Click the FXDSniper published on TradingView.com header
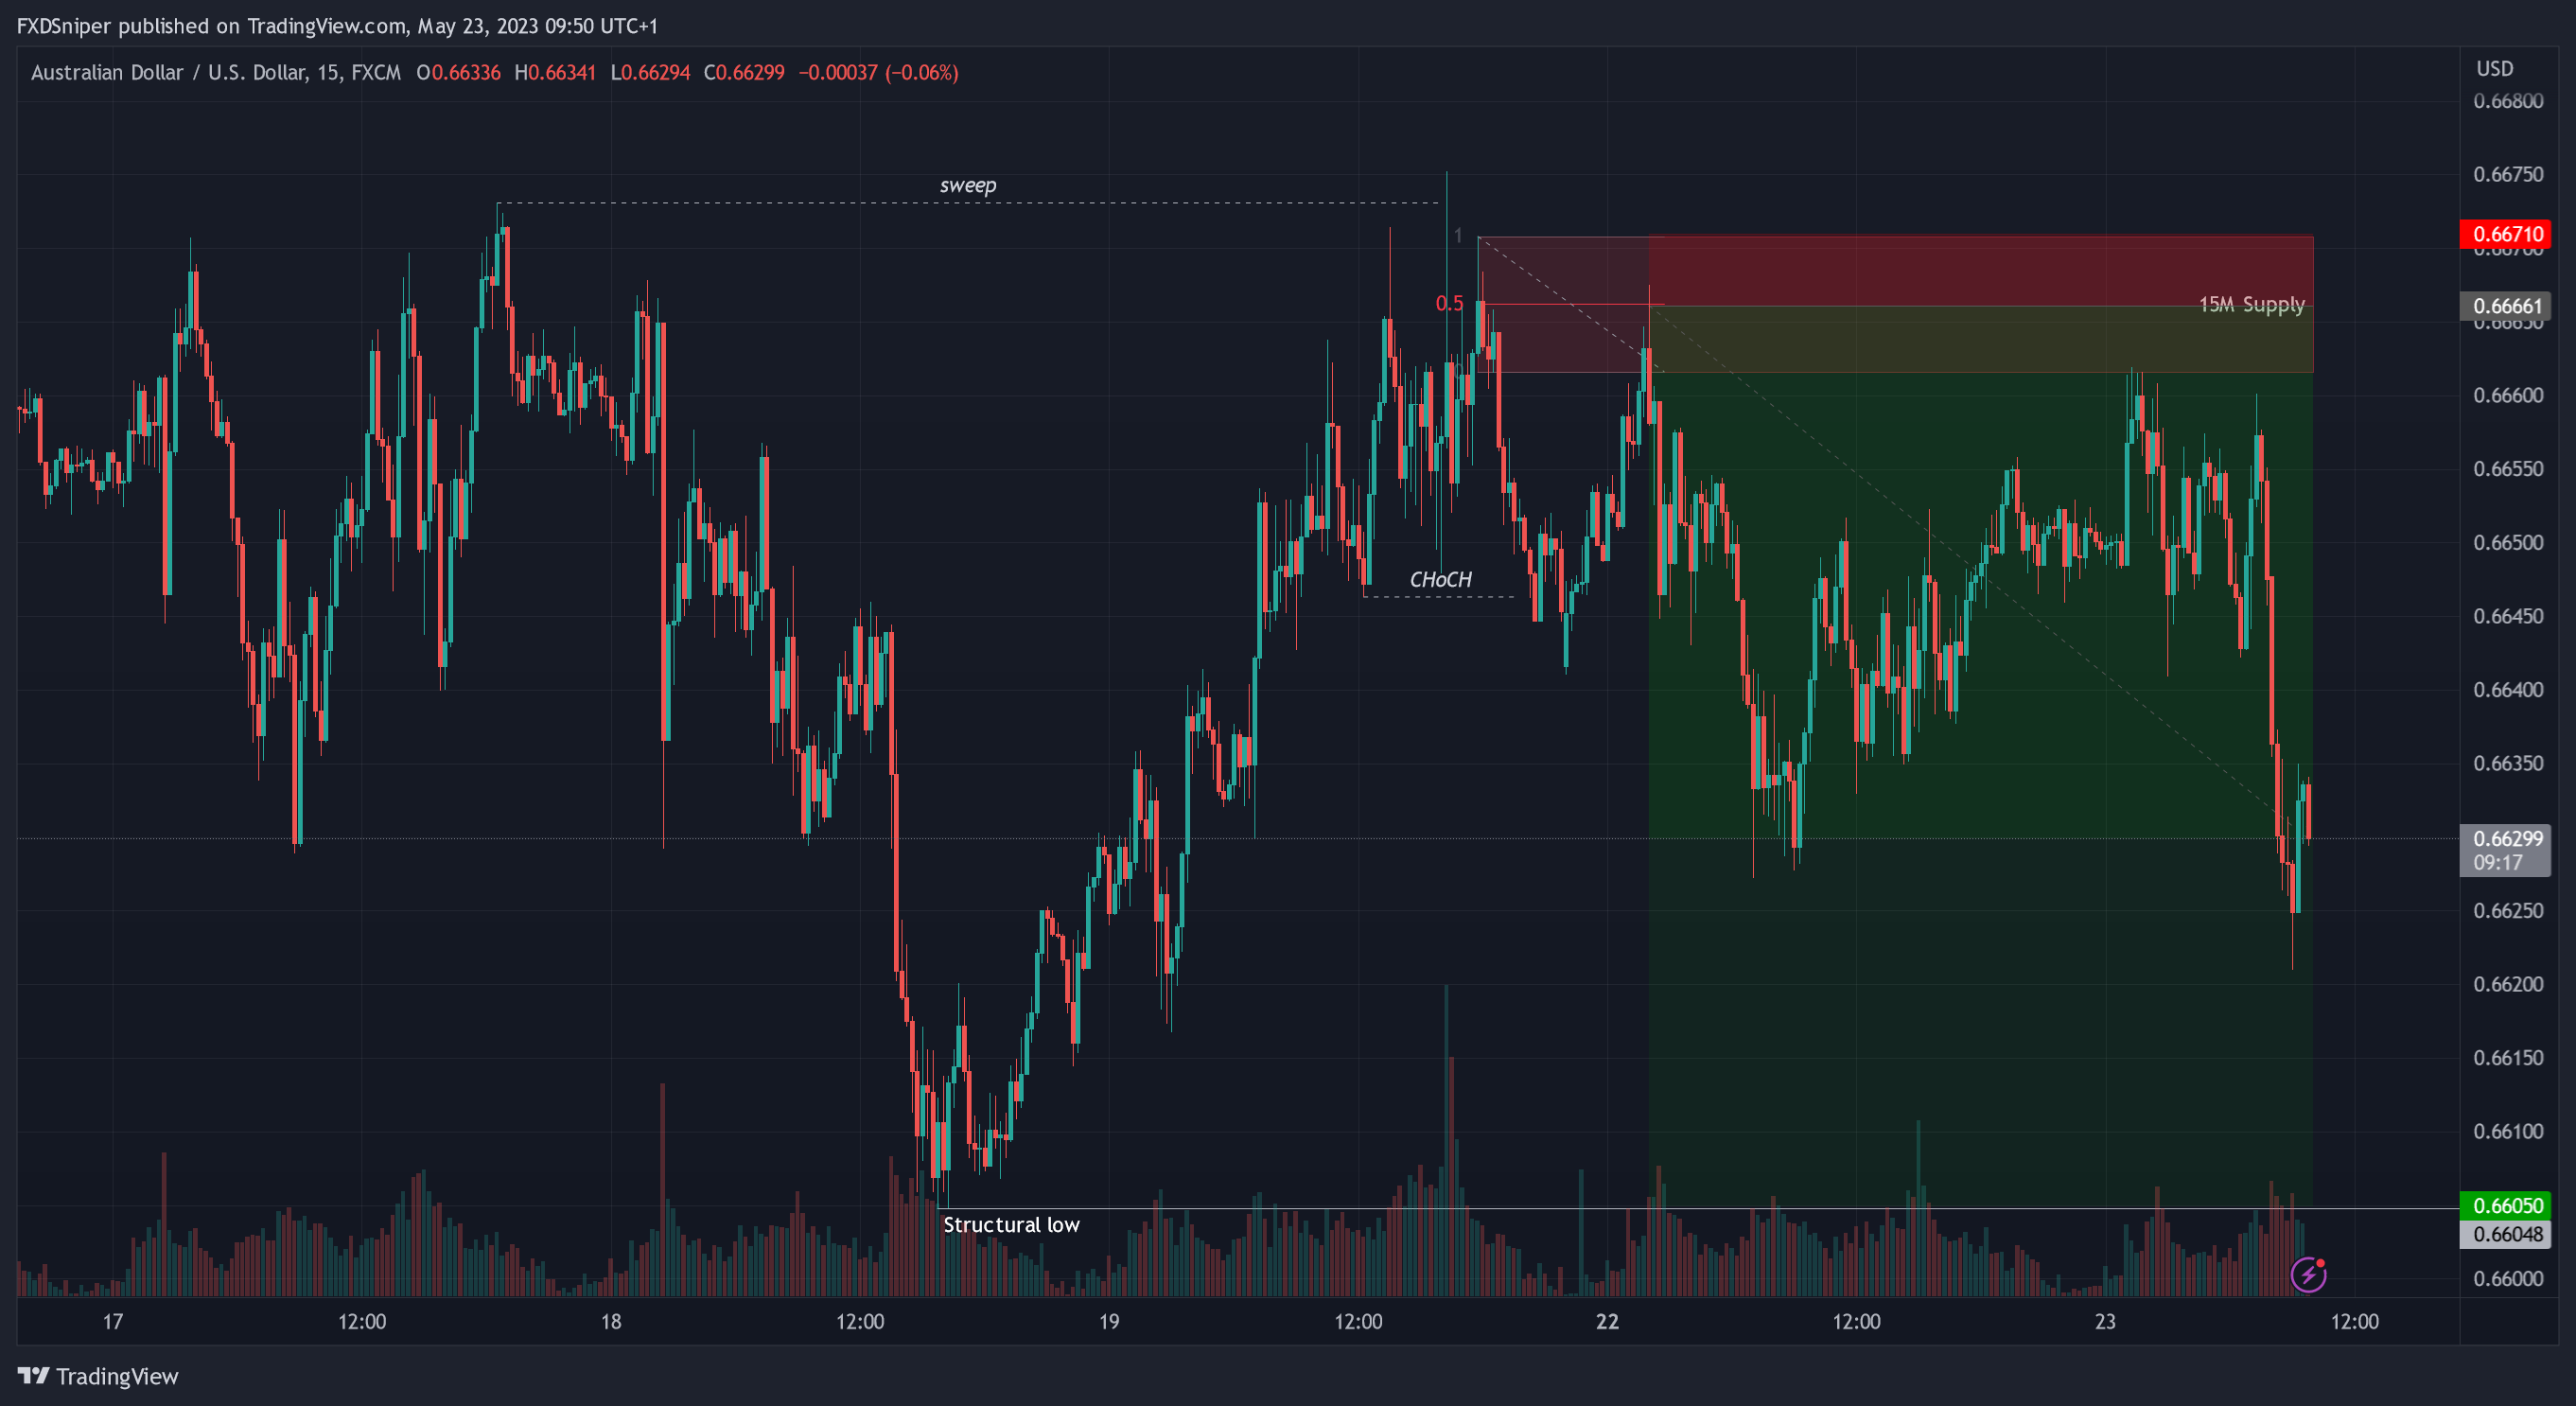 pos(337,26)
